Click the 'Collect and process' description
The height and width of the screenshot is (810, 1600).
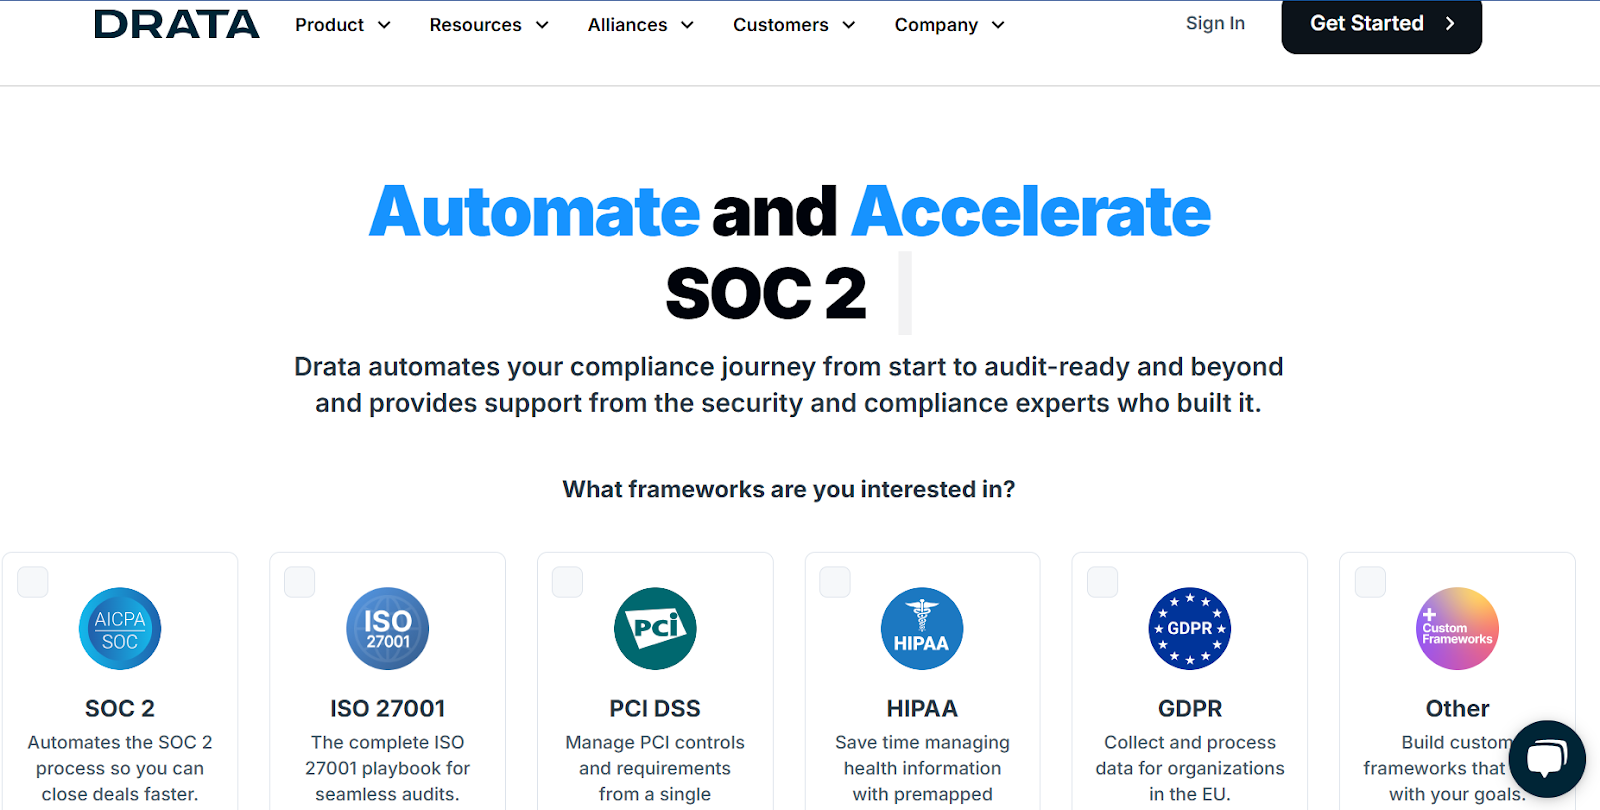[1190, 768]
